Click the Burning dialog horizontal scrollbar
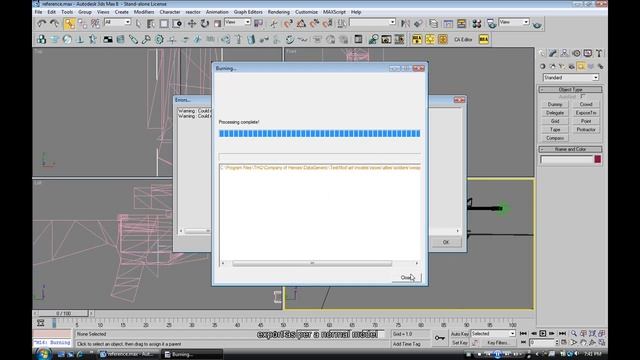Image resolution: width=640 pixels, height=360 pixels. tap(312, 263)
